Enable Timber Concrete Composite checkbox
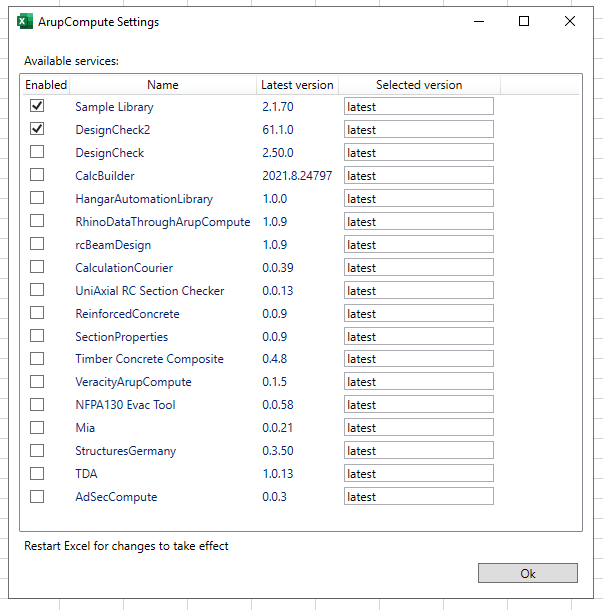The height and width of the screenshot is (610, 603). 37,359
